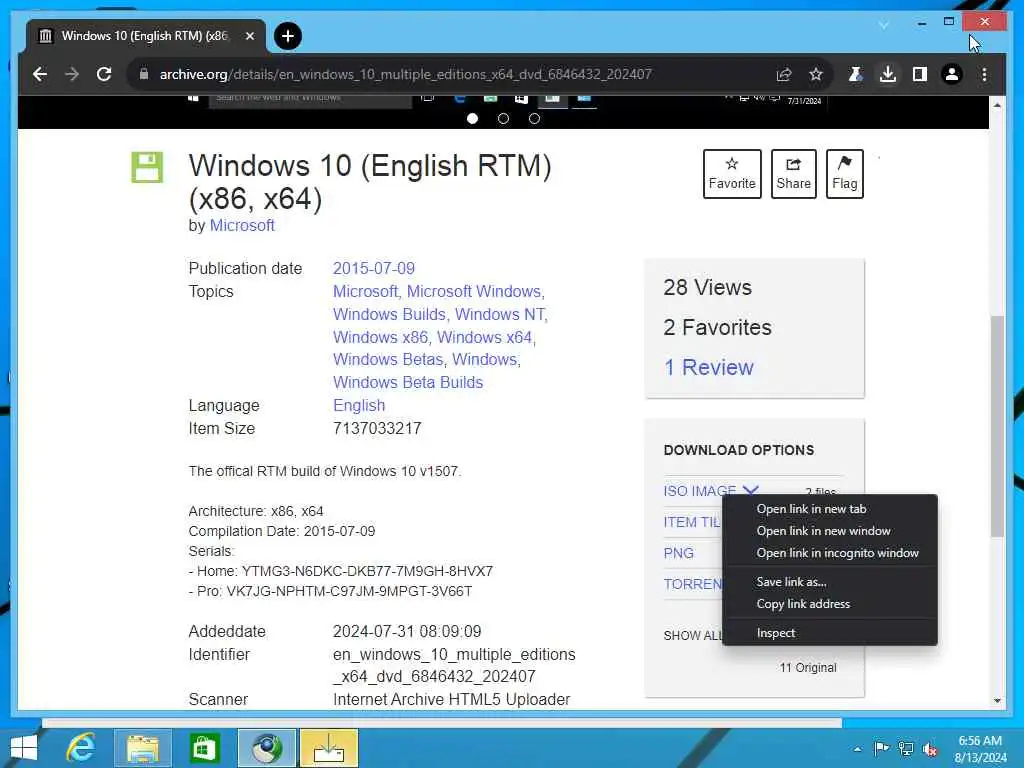
Task: Select third carousel dot indicator
Action: (x=534, y=118)
